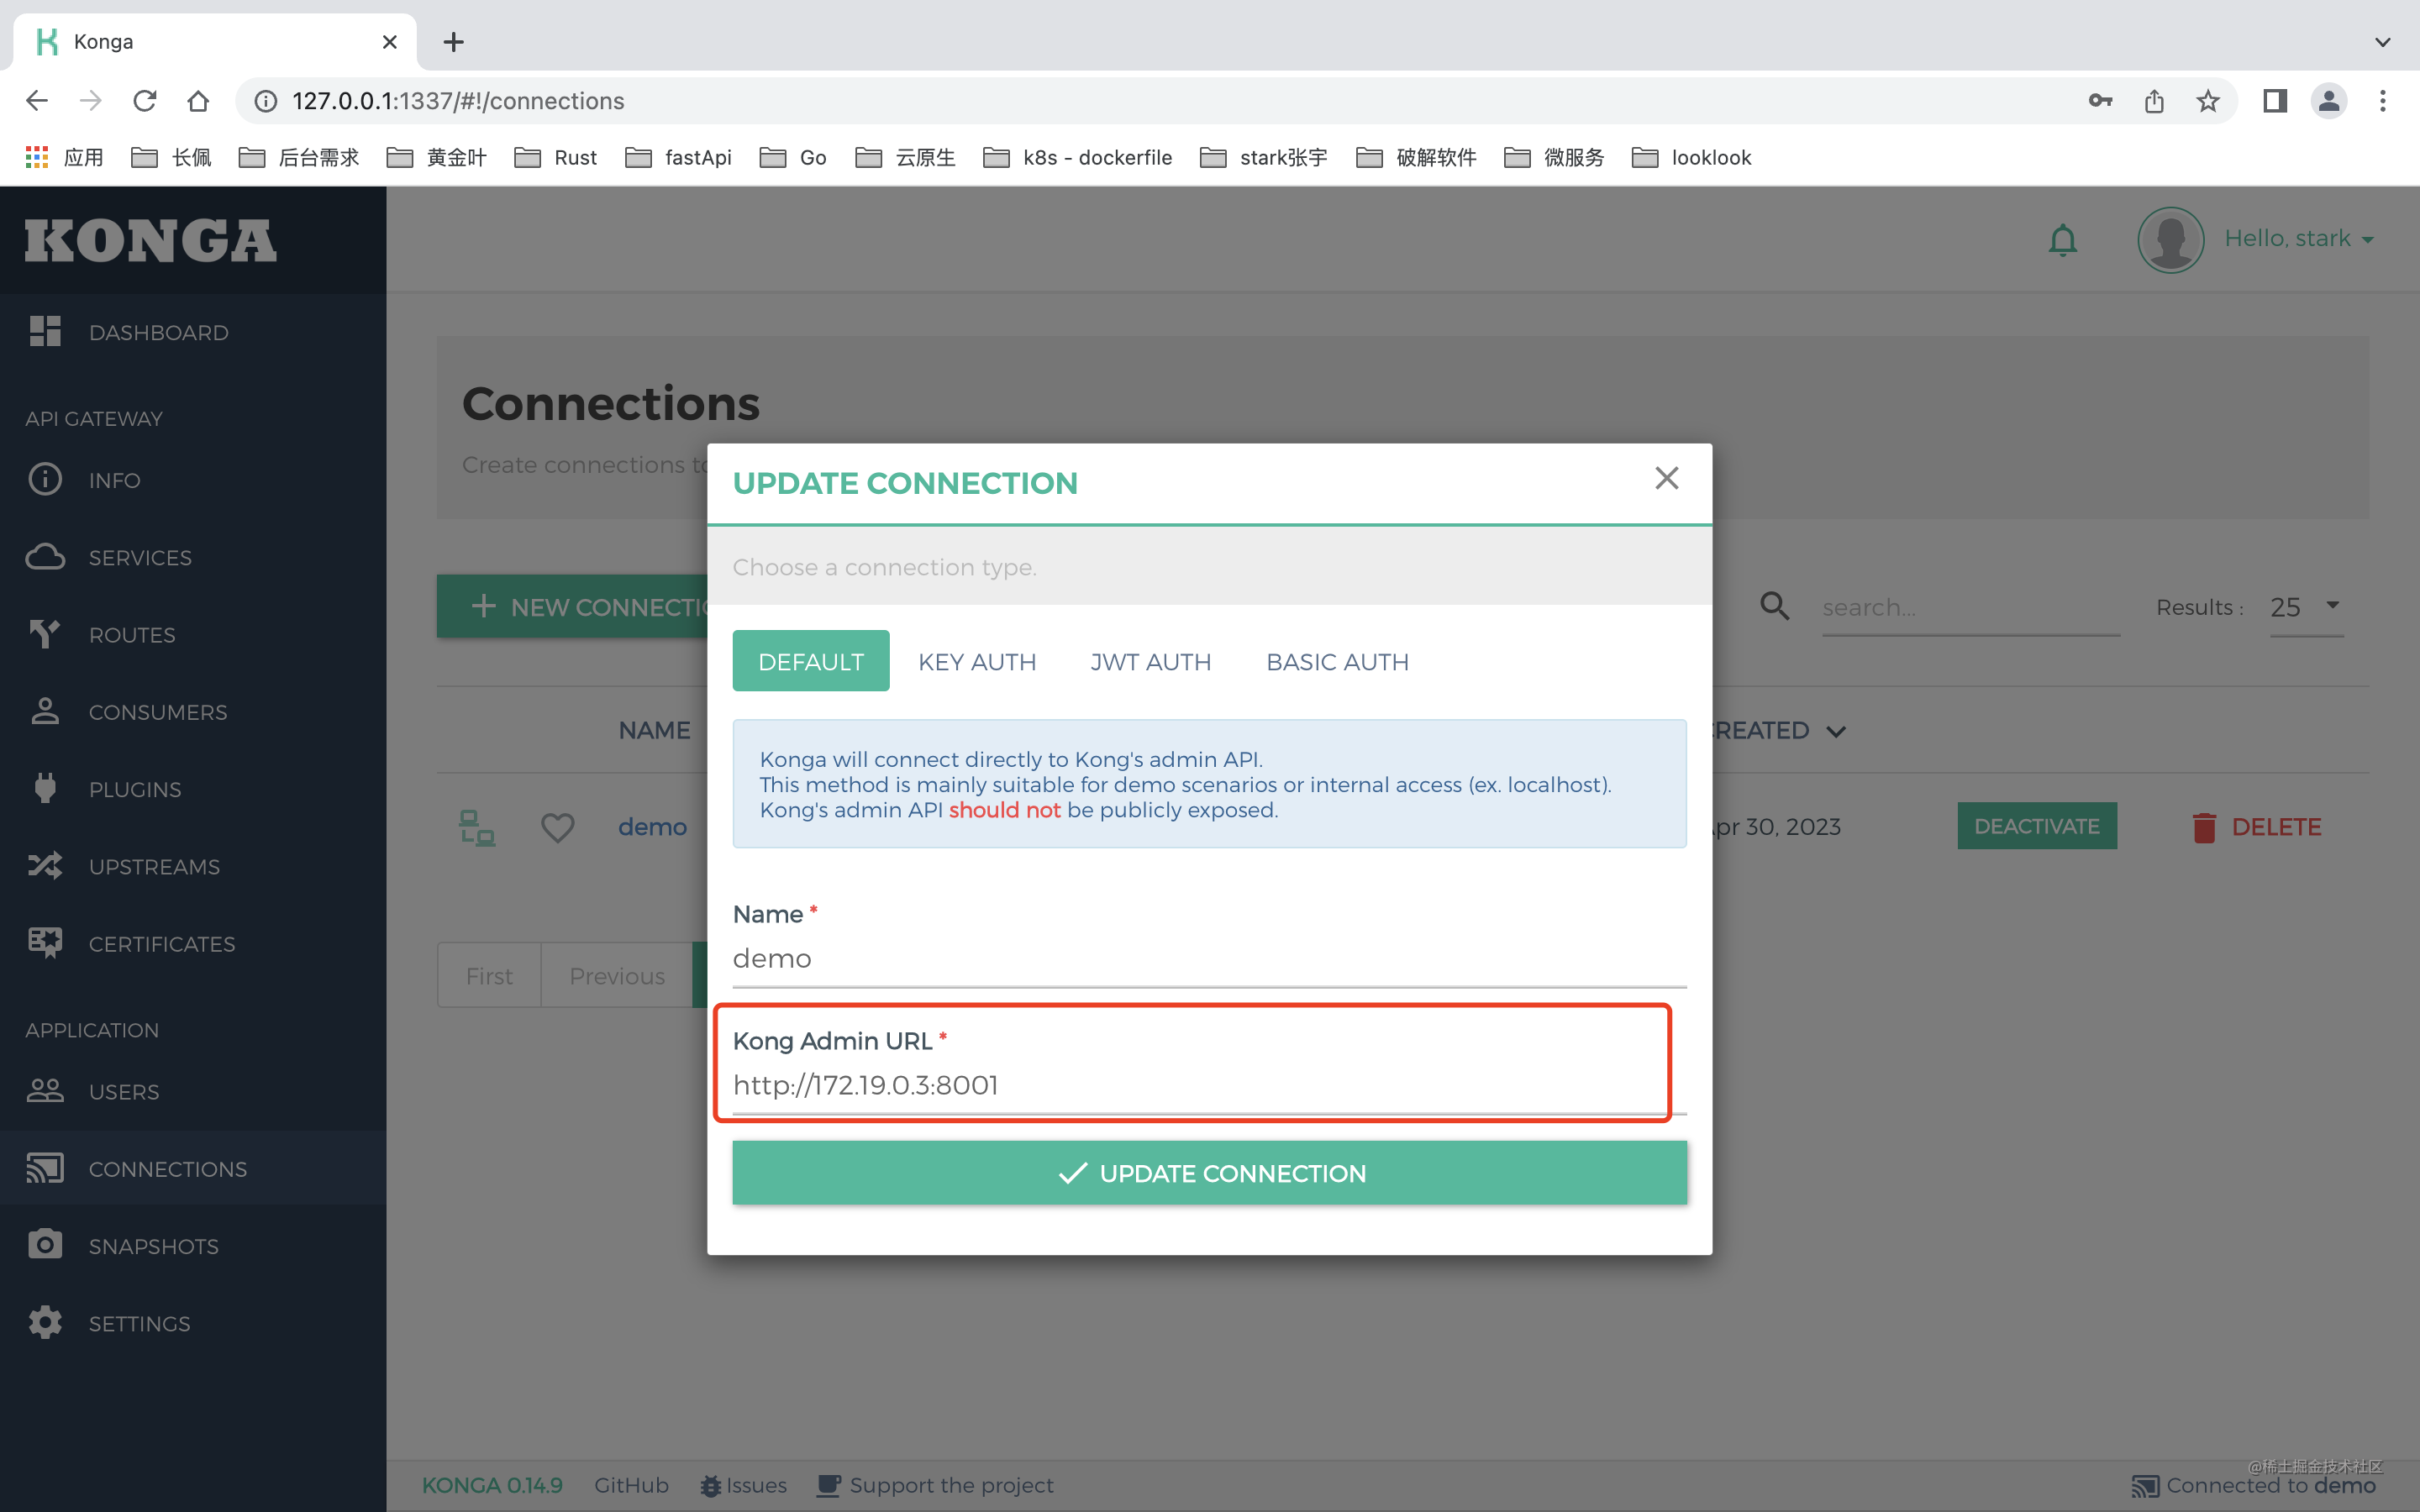Open Dashboard from sidebar
The image size is (2420, 1512).
(x=158, y=332)
